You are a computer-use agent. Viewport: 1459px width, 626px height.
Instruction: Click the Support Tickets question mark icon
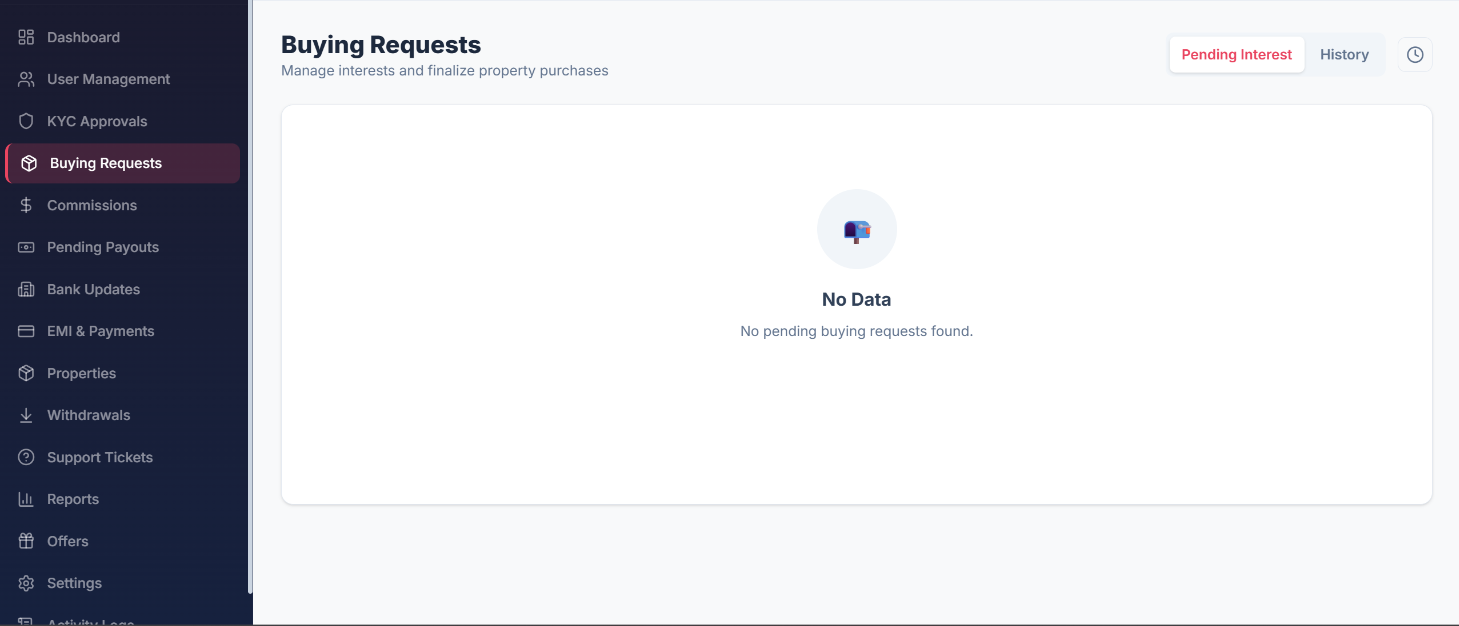coord(27,457)
